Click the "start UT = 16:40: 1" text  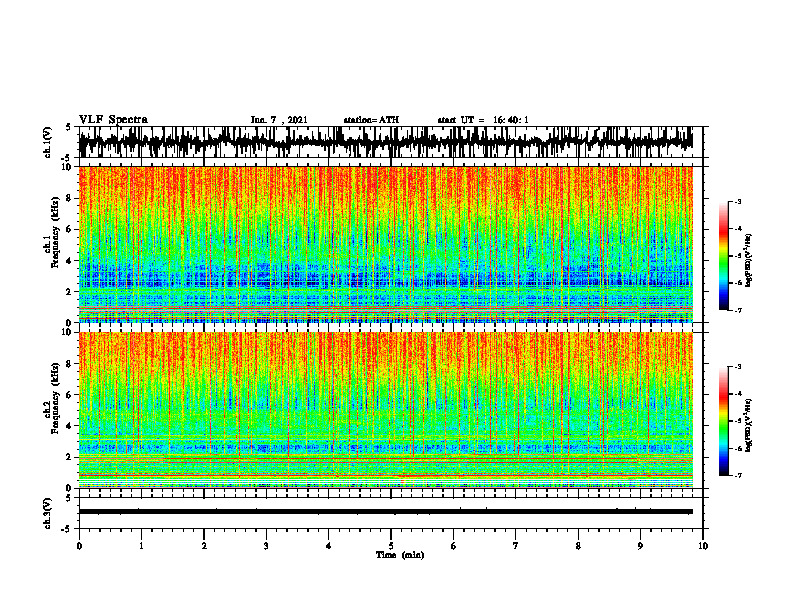pyautogui.click(x=483, y=120)
